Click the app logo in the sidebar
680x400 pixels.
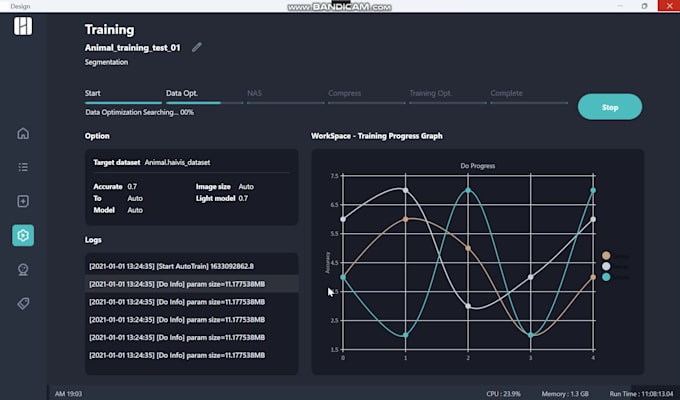tap(22, 27)
